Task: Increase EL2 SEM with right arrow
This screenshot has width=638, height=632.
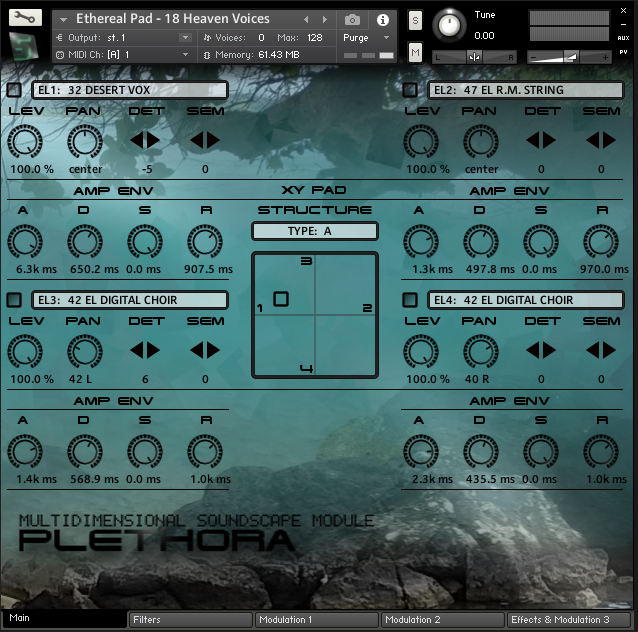Action: [609, 140]
